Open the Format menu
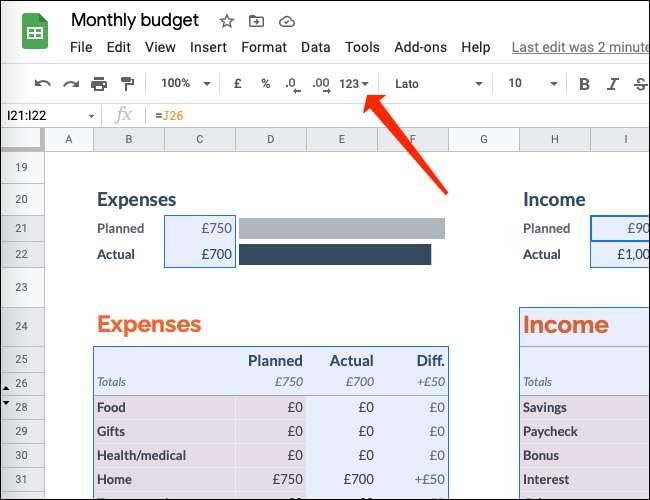Image resolution: width=650 pixels, height=500 pixels. 264,47
